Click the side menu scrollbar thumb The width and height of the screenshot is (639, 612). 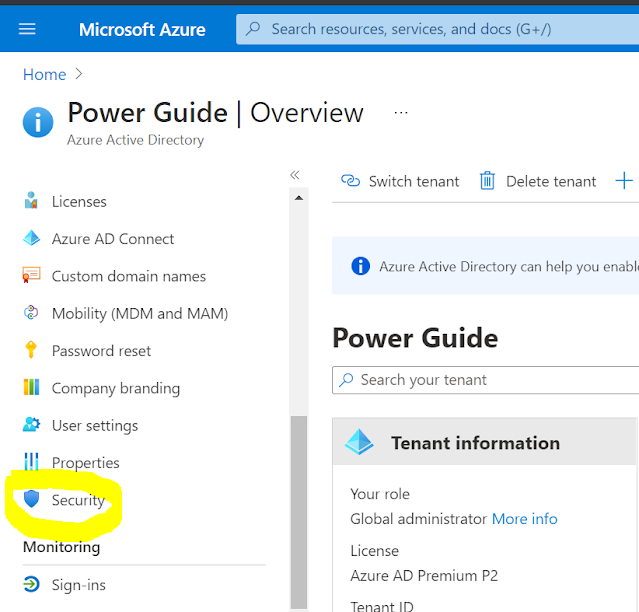pos(299,512)
